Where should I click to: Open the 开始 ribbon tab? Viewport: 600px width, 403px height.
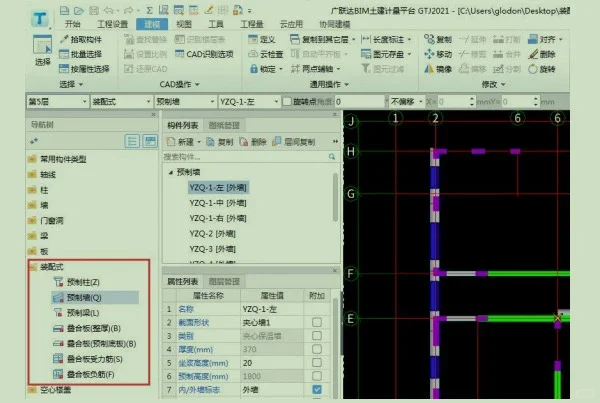tap(72, 24)
